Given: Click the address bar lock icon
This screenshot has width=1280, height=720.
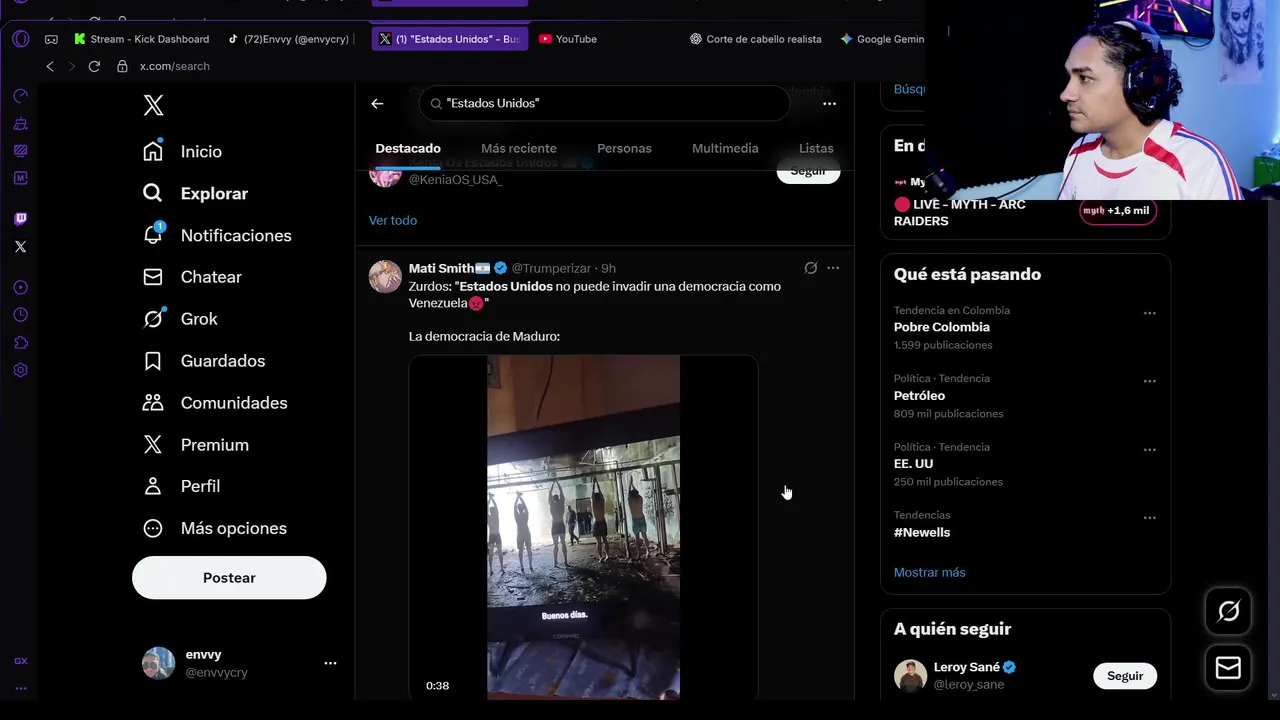Looking at the screenshot, I should point(122,66).
